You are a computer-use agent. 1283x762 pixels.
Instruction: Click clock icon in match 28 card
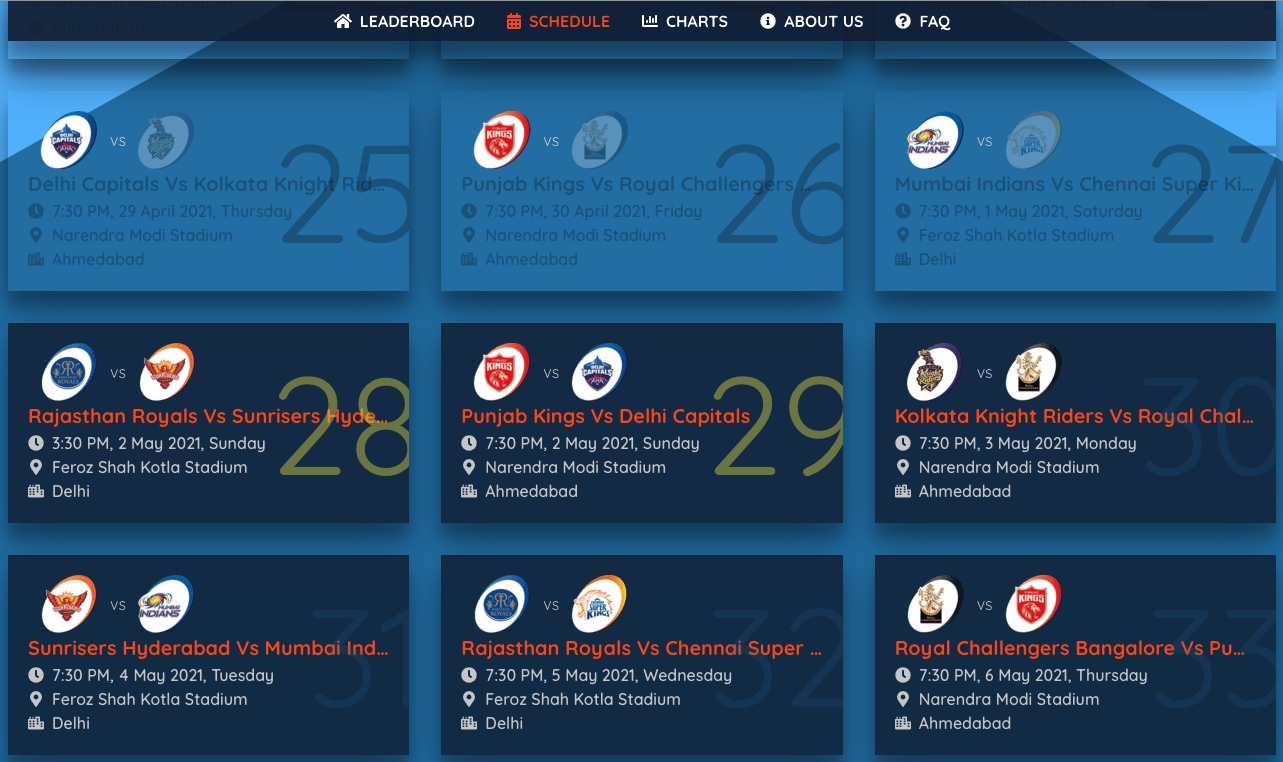(x=36, y=443)
